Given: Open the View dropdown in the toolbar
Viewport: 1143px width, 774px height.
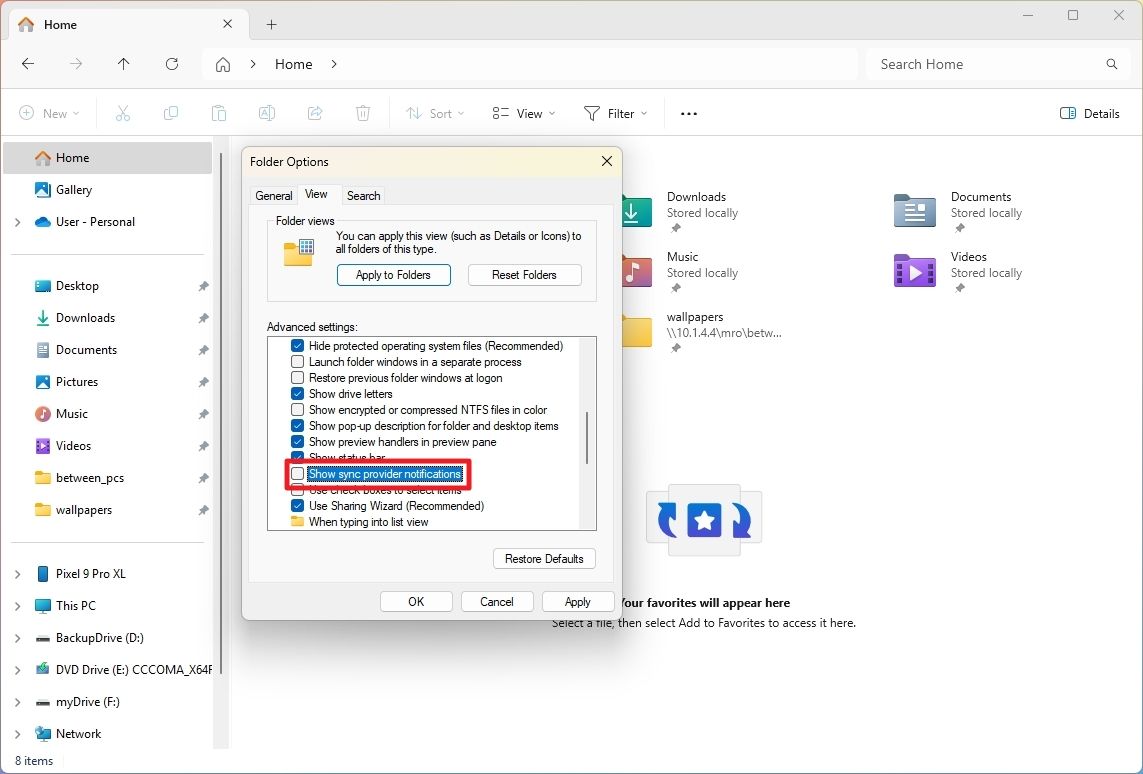Looking at the screenshot, I should (522, 113).
